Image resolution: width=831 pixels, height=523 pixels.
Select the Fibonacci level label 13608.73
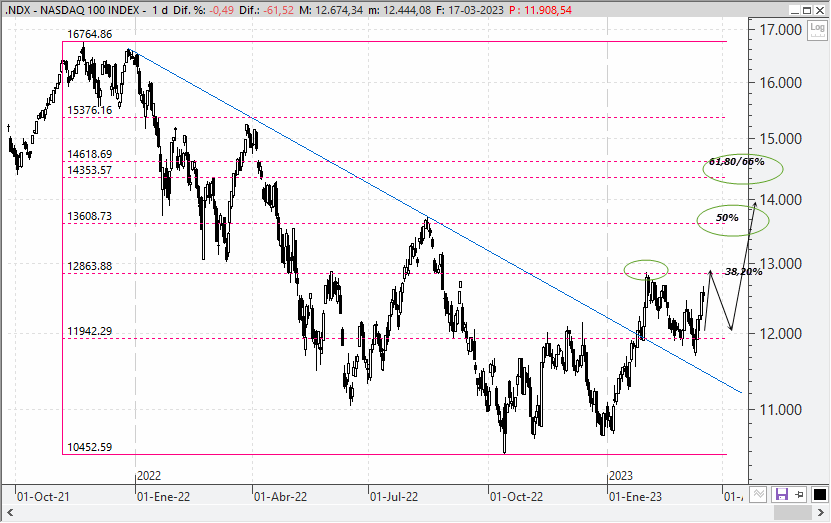tap(90, 216)
